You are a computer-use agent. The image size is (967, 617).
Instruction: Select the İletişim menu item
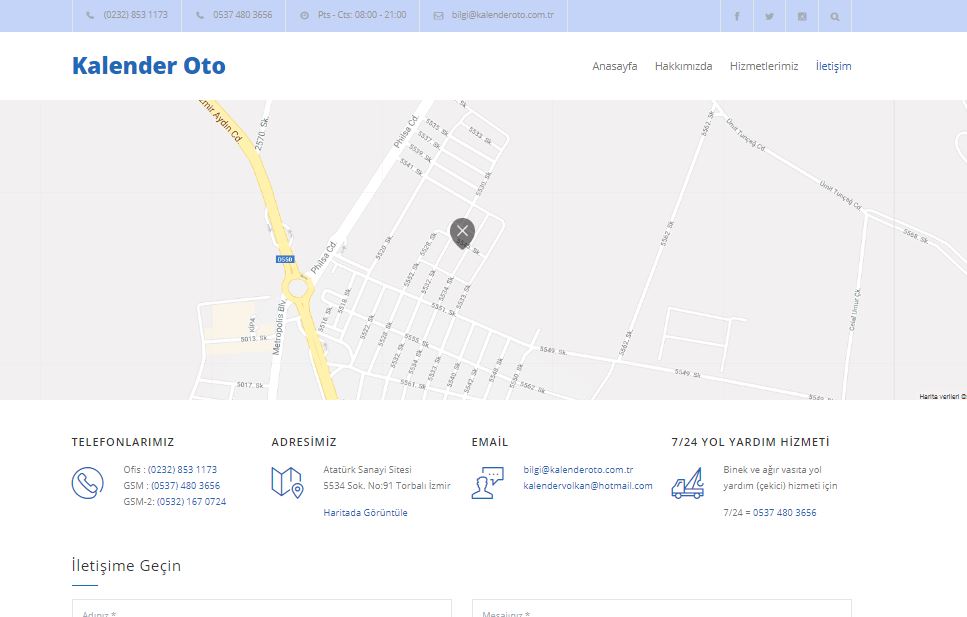pyautogui.click(x=833, y=66)
